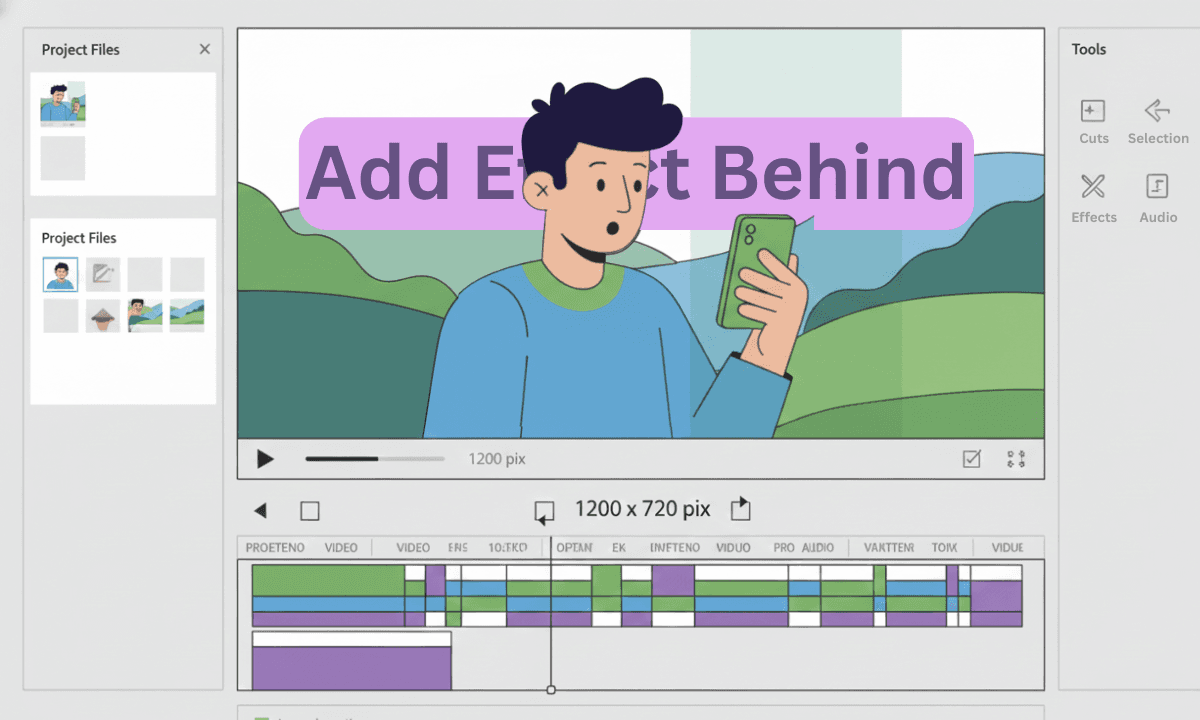Select the first large green timeline clip

coord(328,580)
